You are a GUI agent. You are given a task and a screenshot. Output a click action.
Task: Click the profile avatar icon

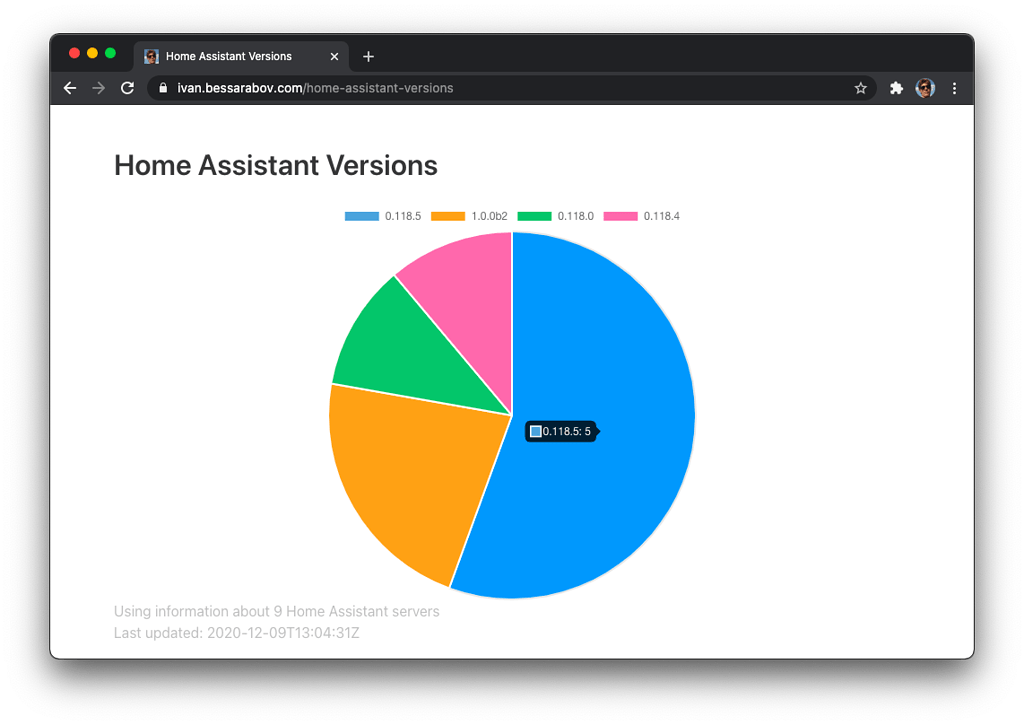pos(925,88)
